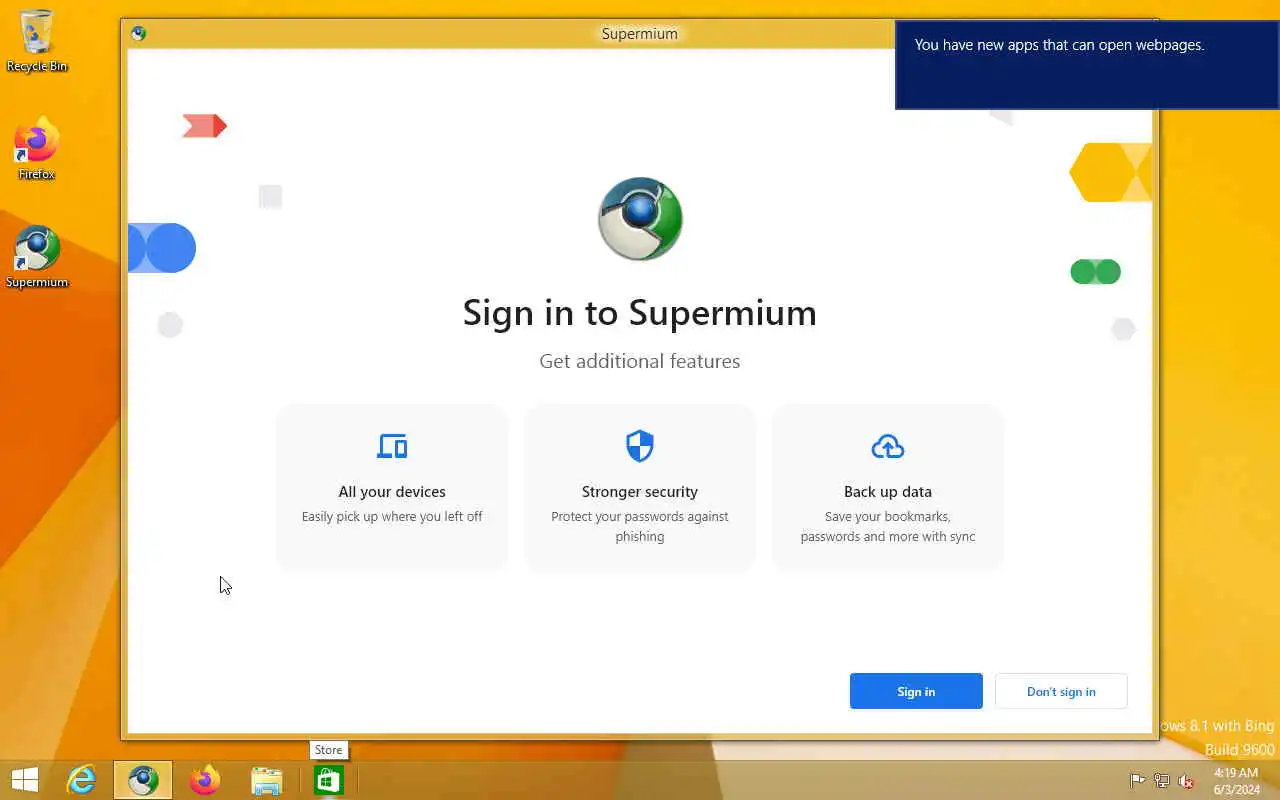
Task: Open File Explorer from taskbar
Action: click(267, 780)
